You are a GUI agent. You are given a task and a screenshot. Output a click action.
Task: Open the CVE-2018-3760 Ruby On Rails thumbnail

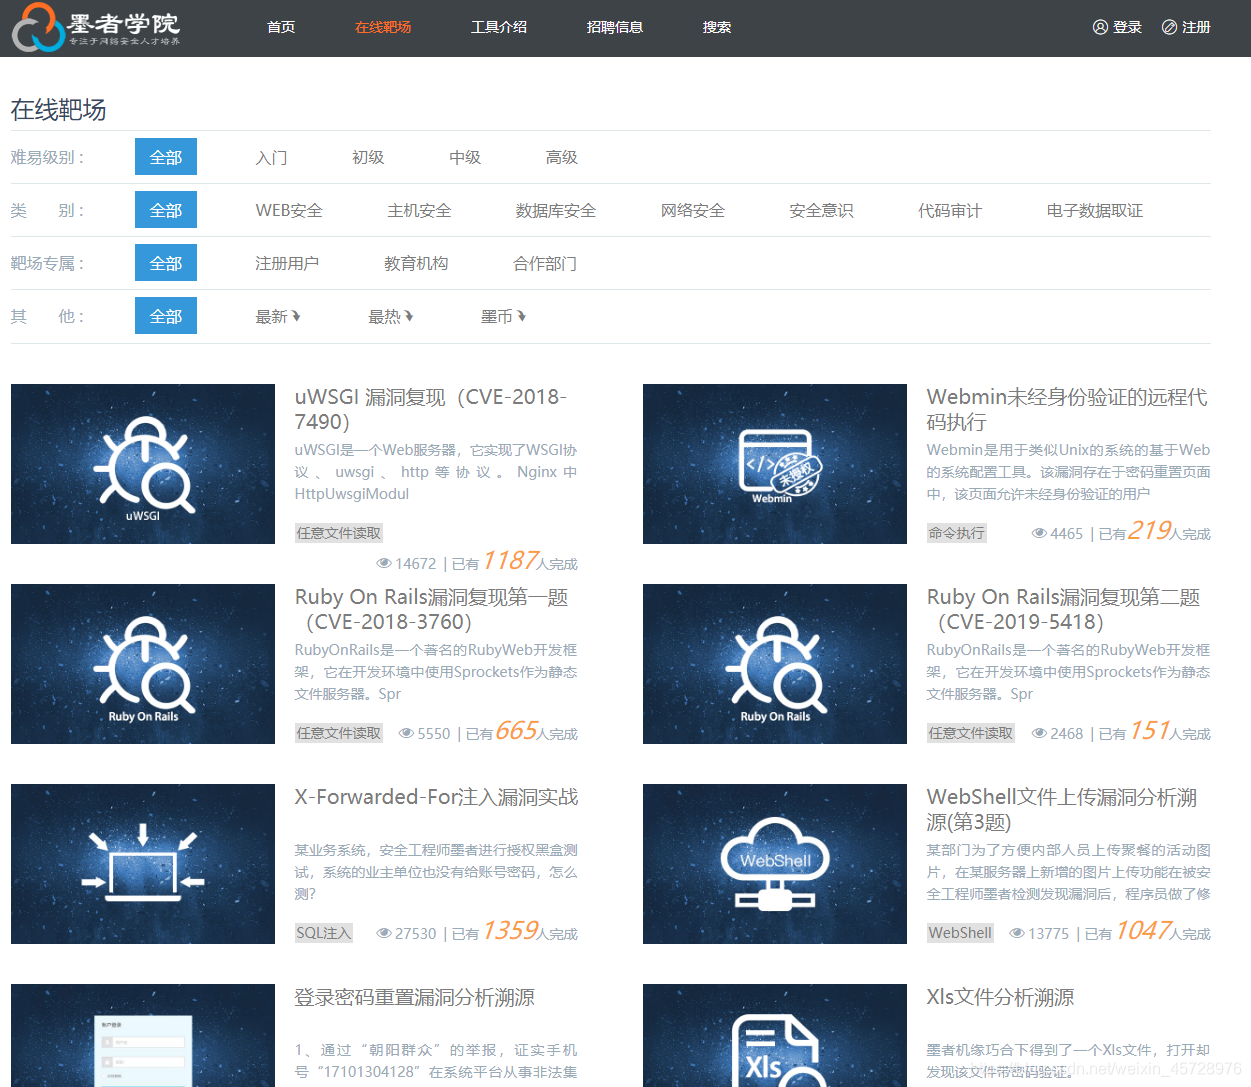pos(143,664)
